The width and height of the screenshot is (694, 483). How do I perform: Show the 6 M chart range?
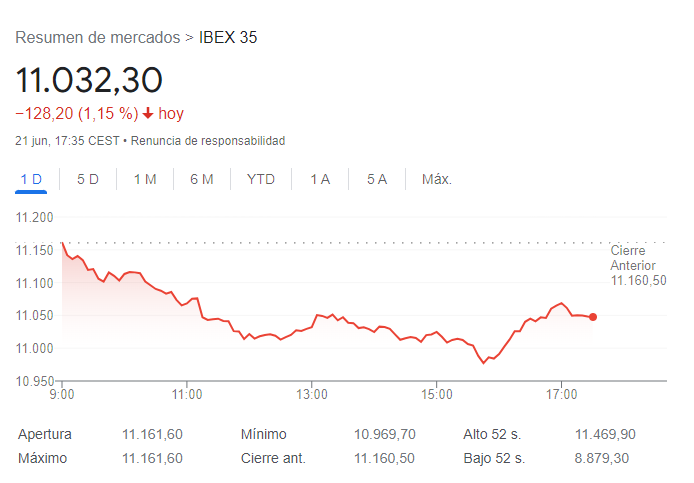202,179
